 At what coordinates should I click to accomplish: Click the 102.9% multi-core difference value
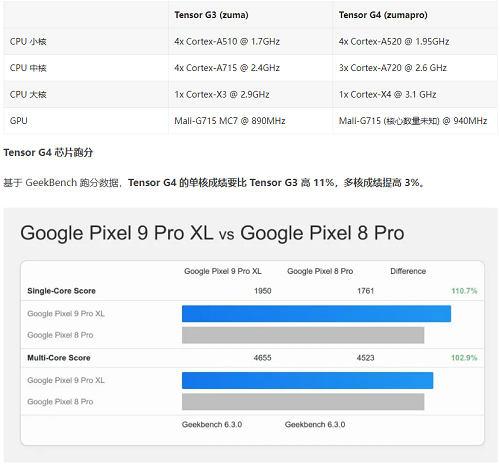coord(464,358)
